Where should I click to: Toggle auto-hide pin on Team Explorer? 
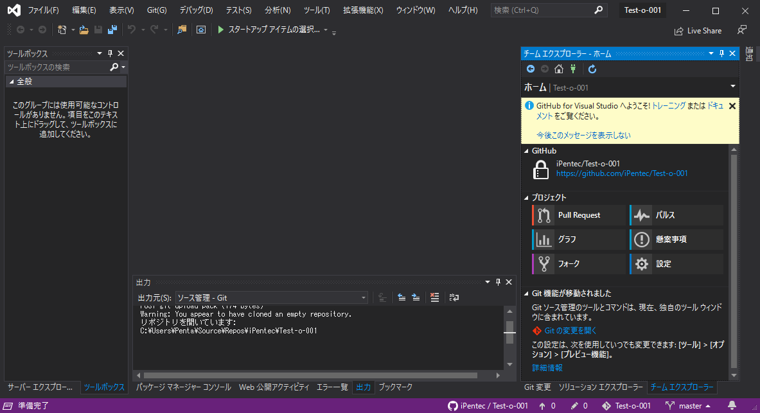click(722, 53)
